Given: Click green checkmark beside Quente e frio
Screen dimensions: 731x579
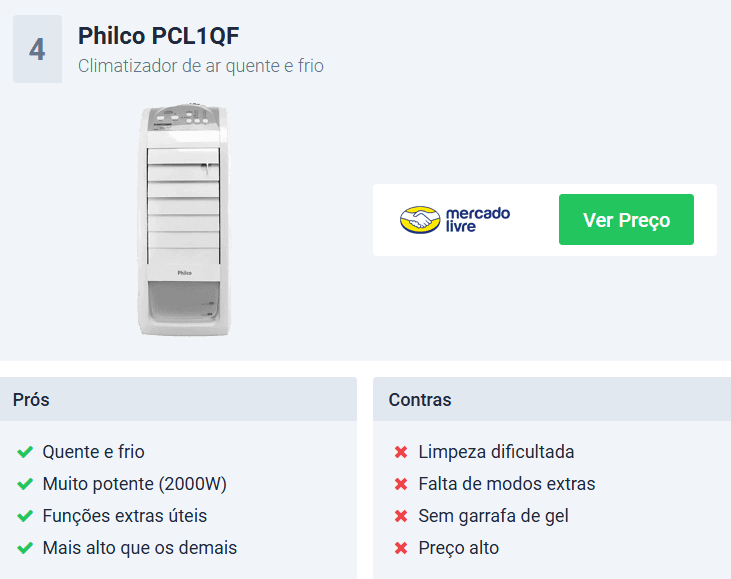Looking at the screenshot, I should 25,452.
